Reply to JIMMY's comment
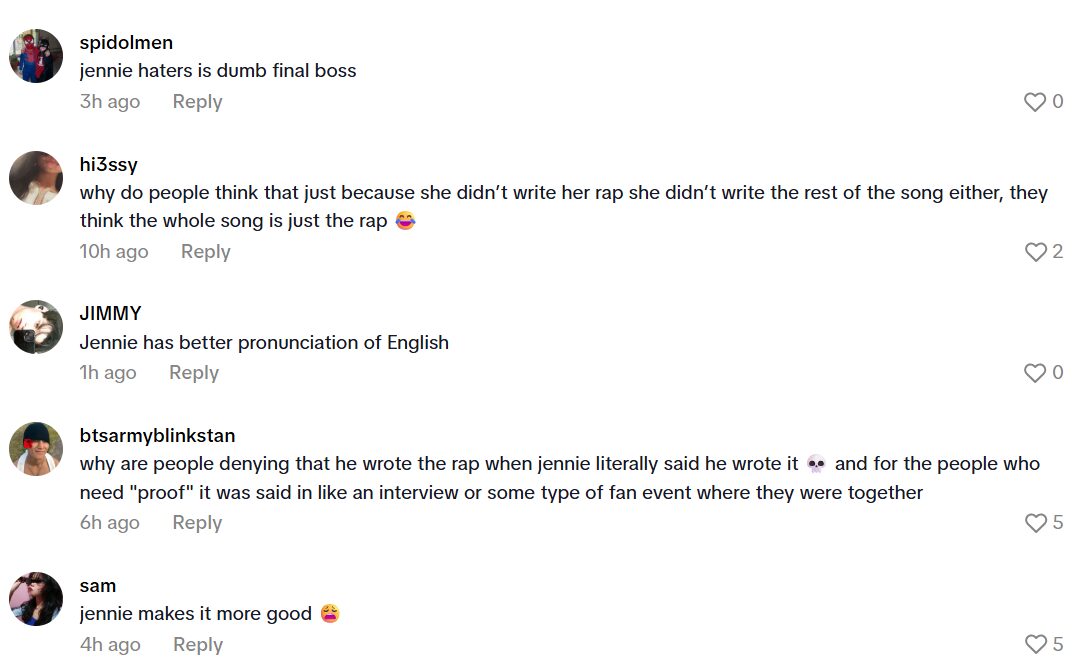Image resolution: width=1086 pixels, height=670 pixels. pyautogui.click(x=193, y=372)
